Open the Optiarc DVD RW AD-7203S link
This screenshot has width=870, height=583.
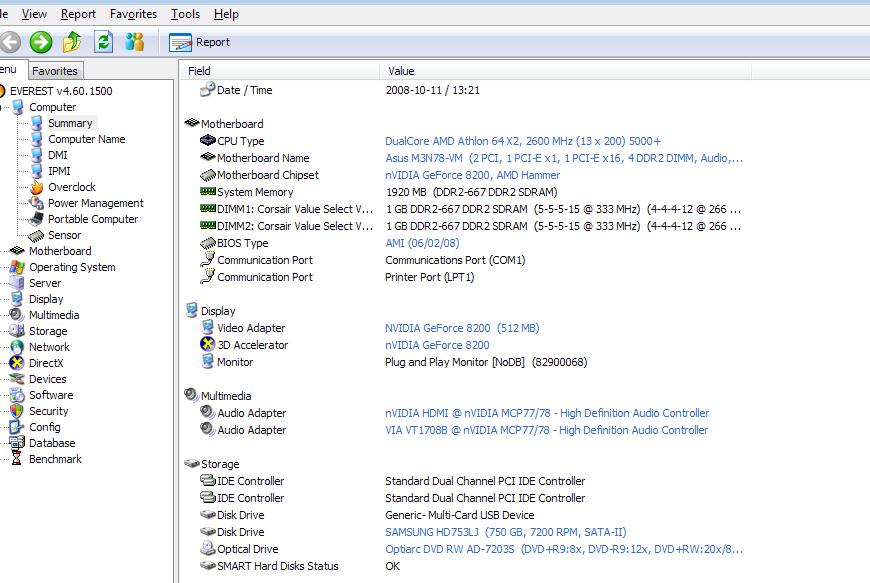coord(564,549)
